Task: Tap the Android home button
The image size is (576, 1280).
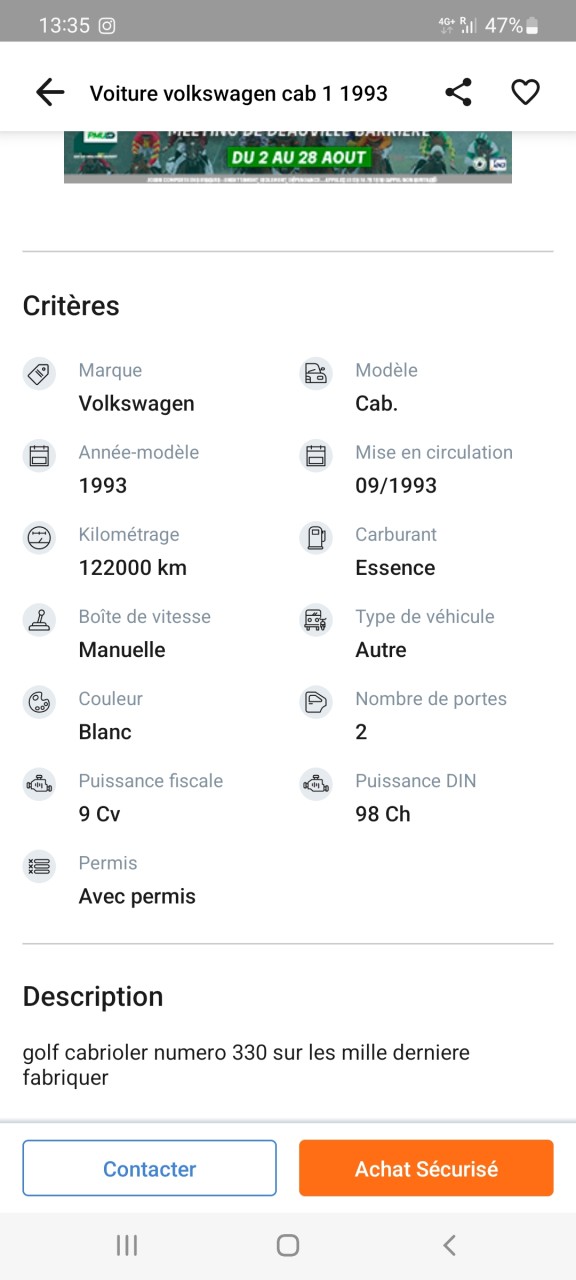Action: click(288, 1245)
